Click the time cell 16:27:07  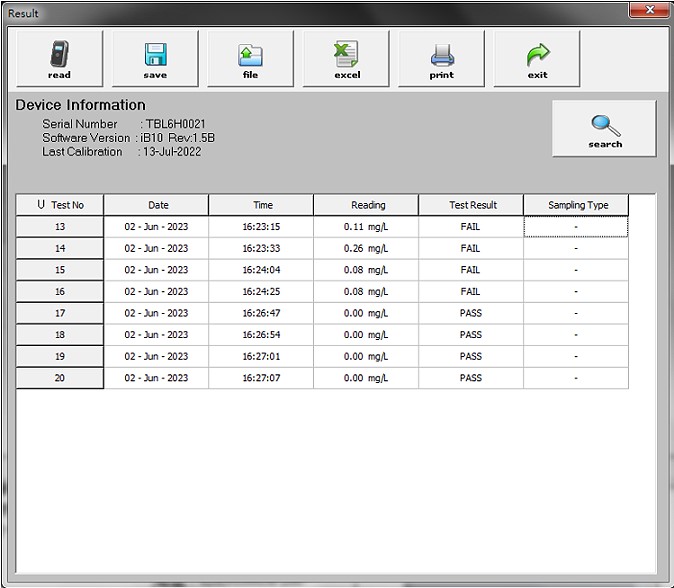point(261,378)
